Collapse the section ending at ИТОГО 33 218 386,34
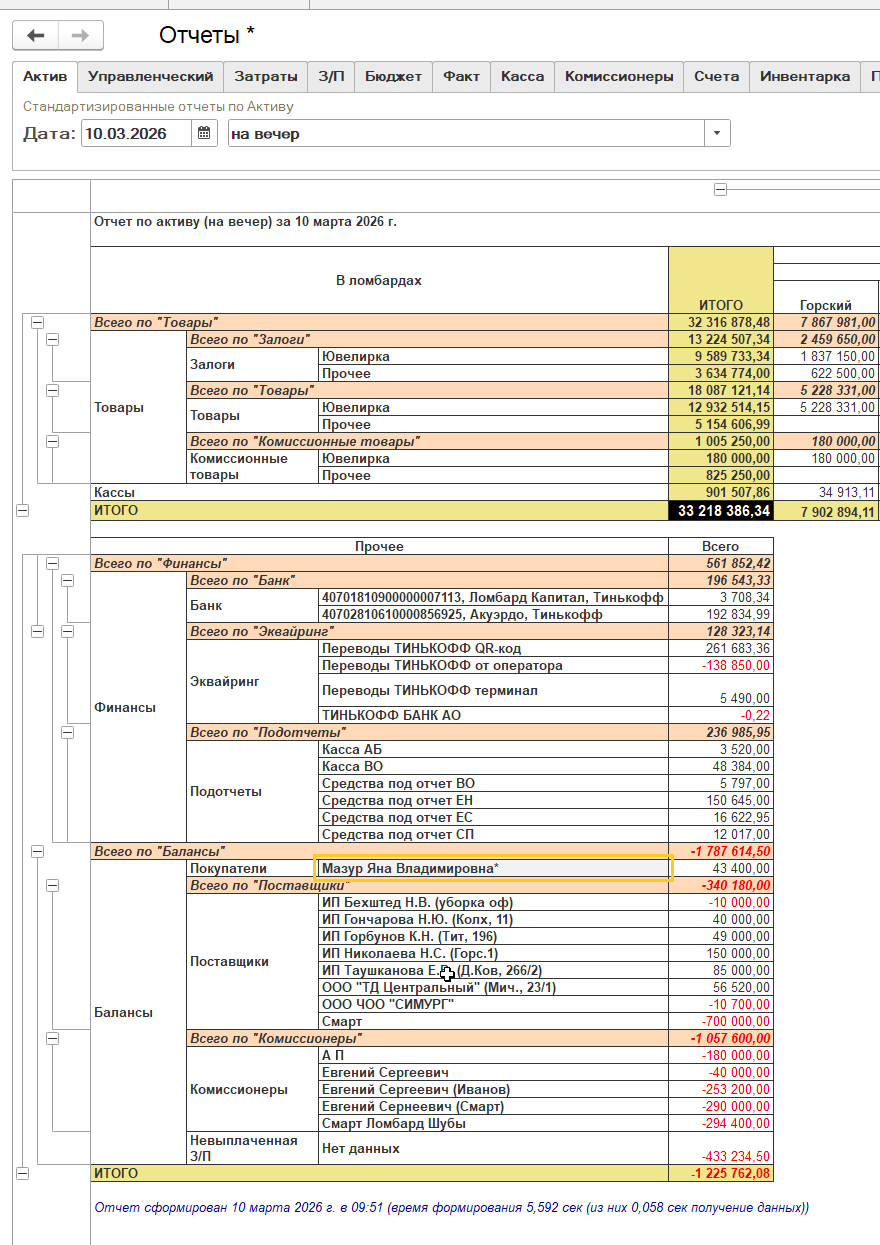The width and height of the screenshot is (880, 1245). [x=22, y=510]
